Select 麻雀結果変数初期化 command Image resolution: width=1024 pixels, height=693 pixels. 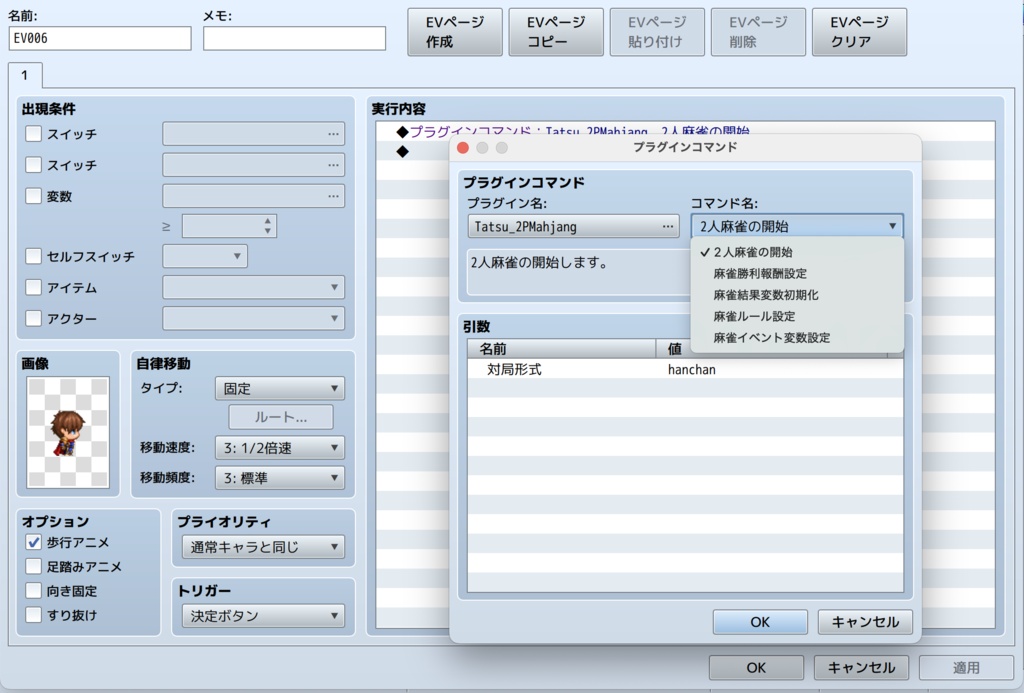click(797, 295)
